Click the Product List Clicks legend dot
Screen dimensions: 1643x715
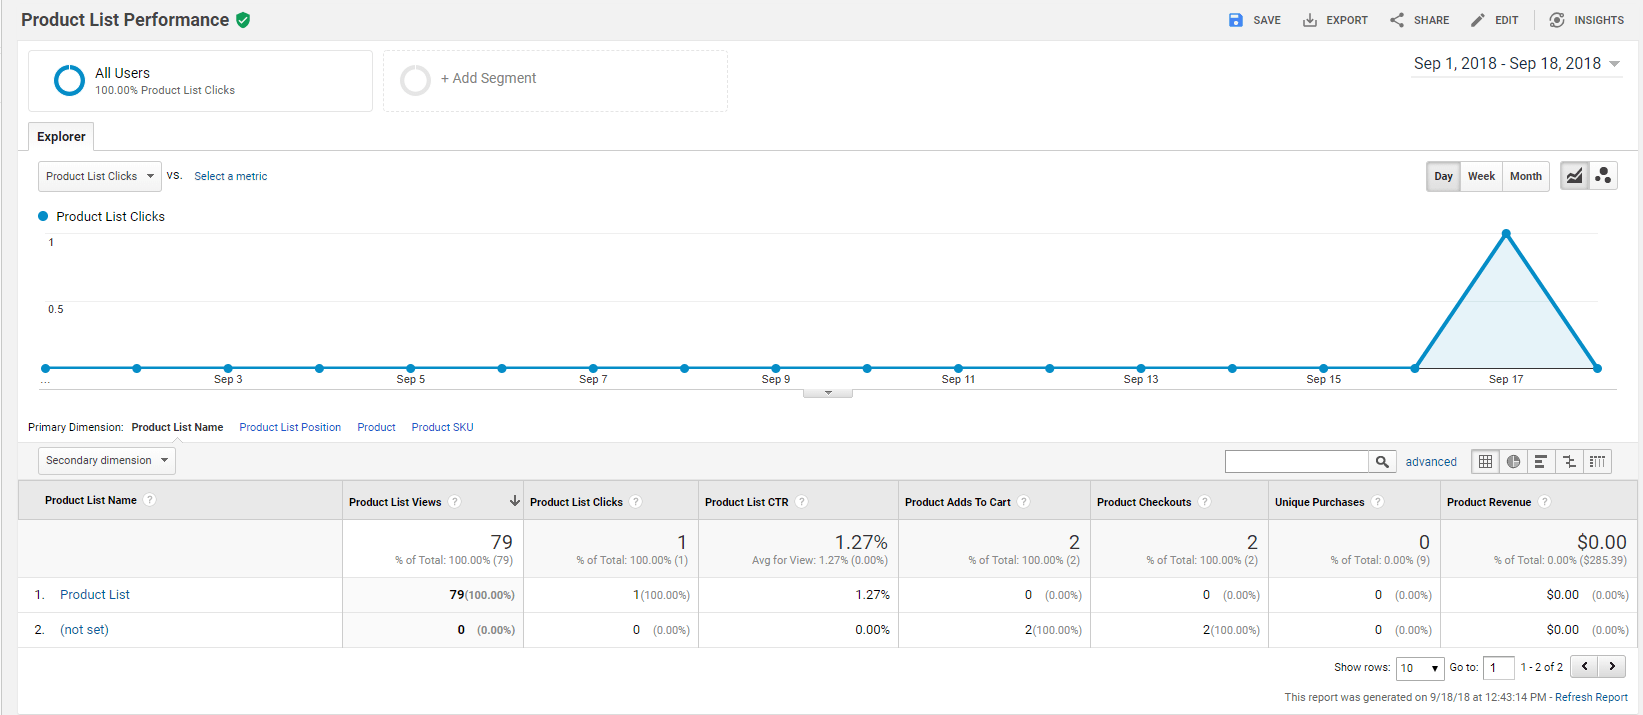tap(43, 216)
